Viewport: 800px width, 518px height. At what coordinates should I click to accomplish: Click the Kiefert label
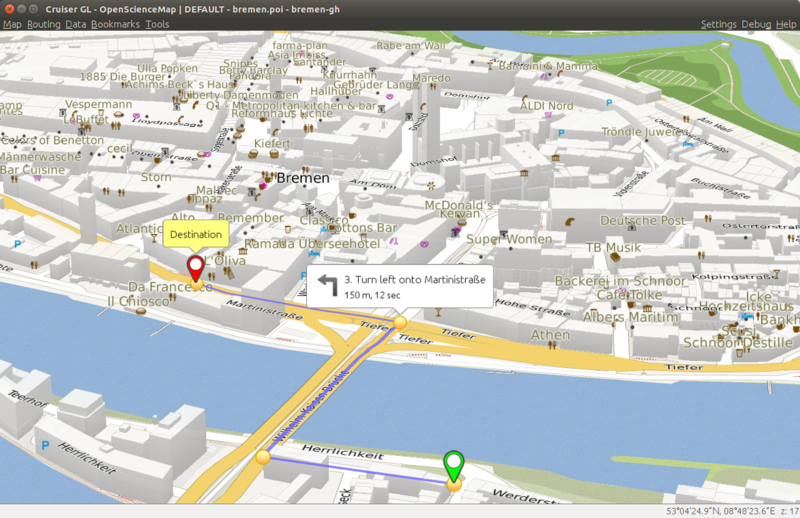[272, 144]
